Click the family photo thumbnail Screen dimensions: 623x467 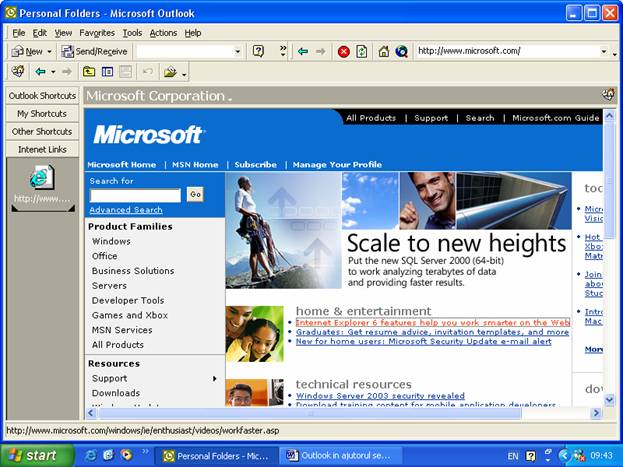click(x=255, y=334)
